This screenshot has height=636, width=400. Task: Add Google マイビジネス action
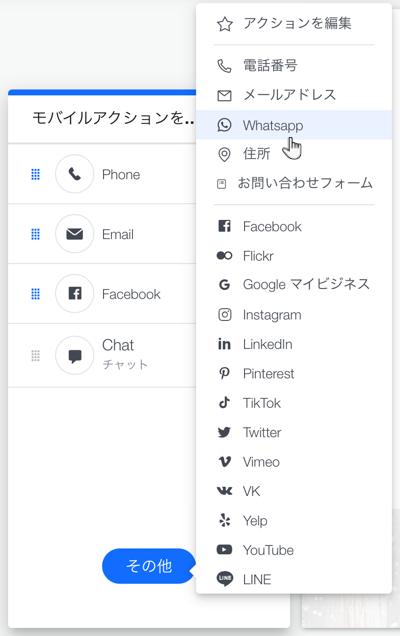294,284
